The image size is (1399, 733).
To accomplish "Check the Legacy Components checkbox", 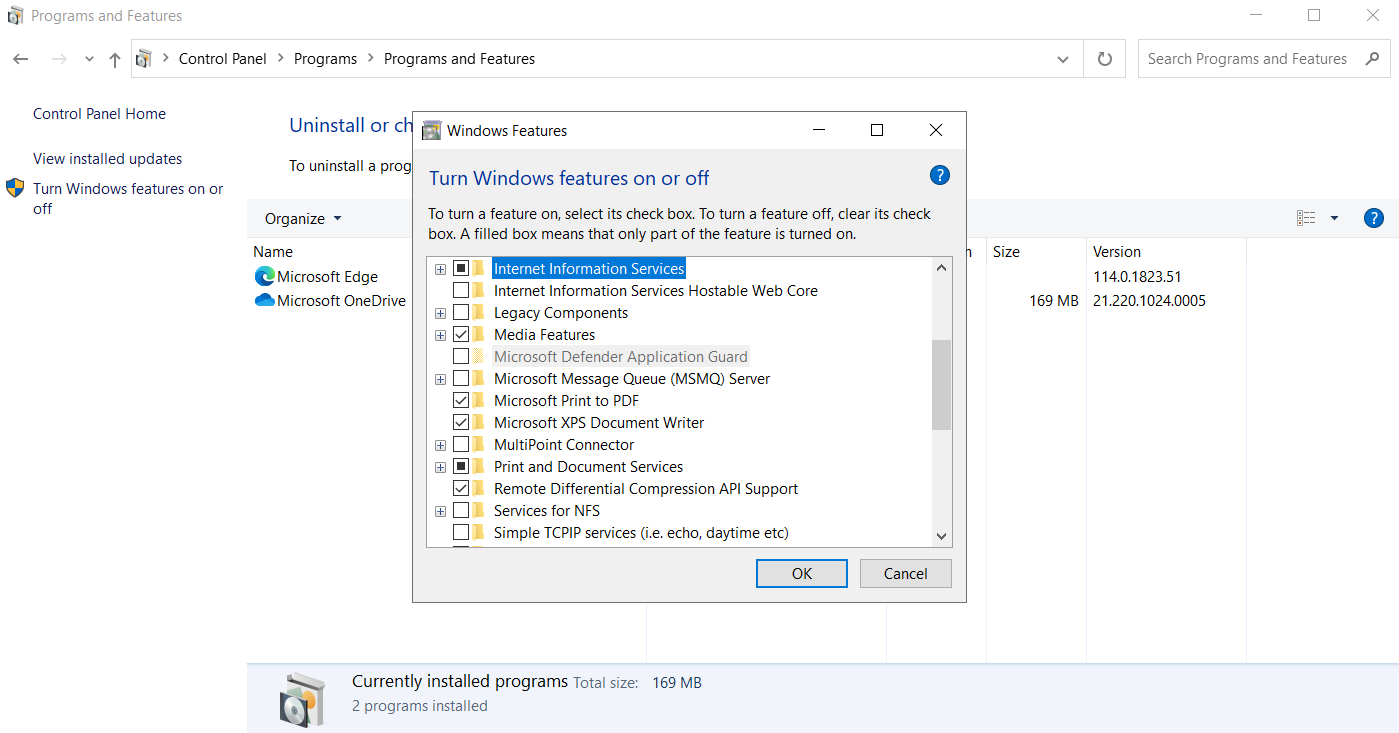I will point(461,313).
